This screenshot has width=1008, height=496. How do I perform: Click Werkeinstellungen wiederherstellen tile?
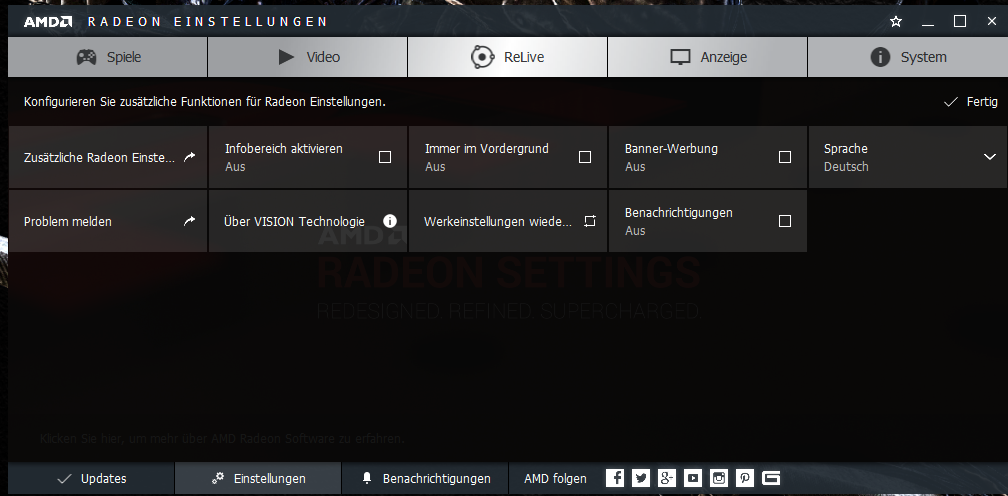click(507, 221)
